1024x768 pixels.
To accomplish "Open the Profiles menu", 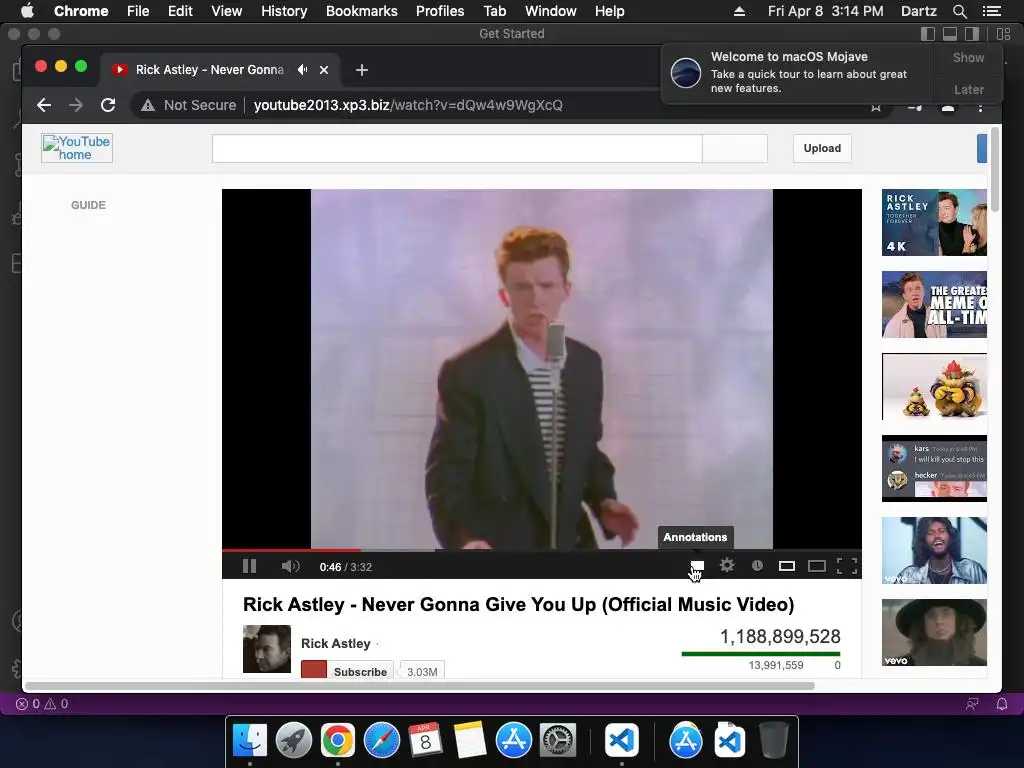I will point(440,11).
